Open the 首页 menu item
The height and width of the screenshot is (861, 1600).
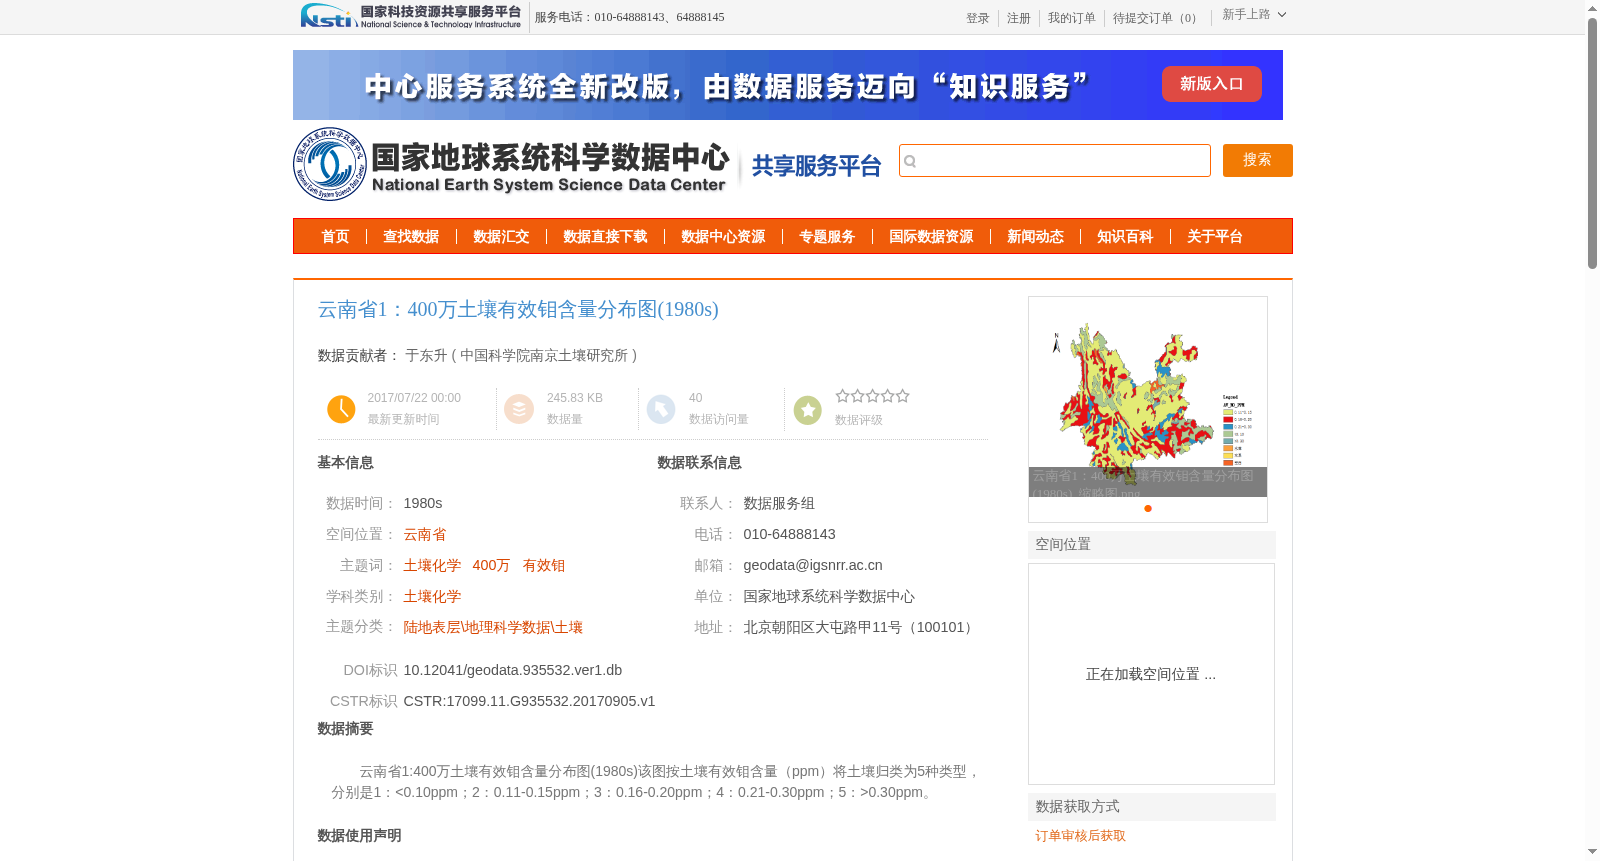click(335, 236)
